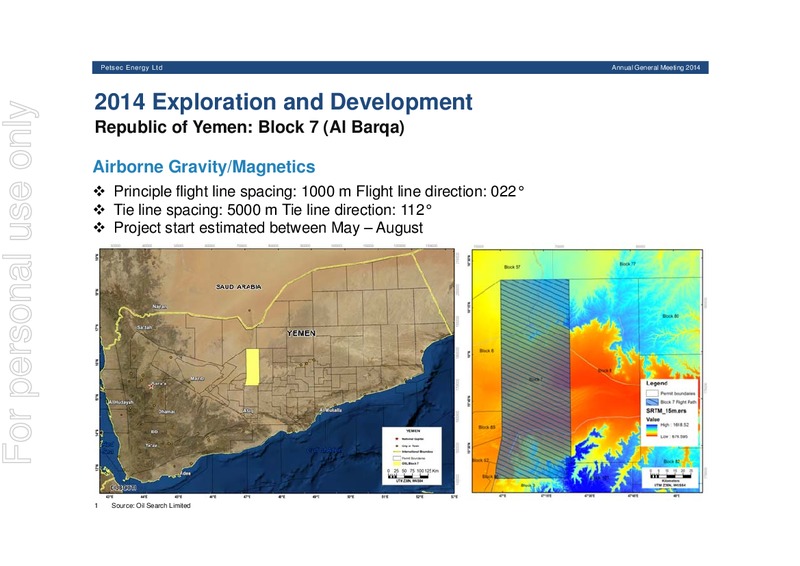Click the 'Marib' city label on the map
Image resolution: width=800 pixels, height=566 pixels.
[x=197, y=379]
